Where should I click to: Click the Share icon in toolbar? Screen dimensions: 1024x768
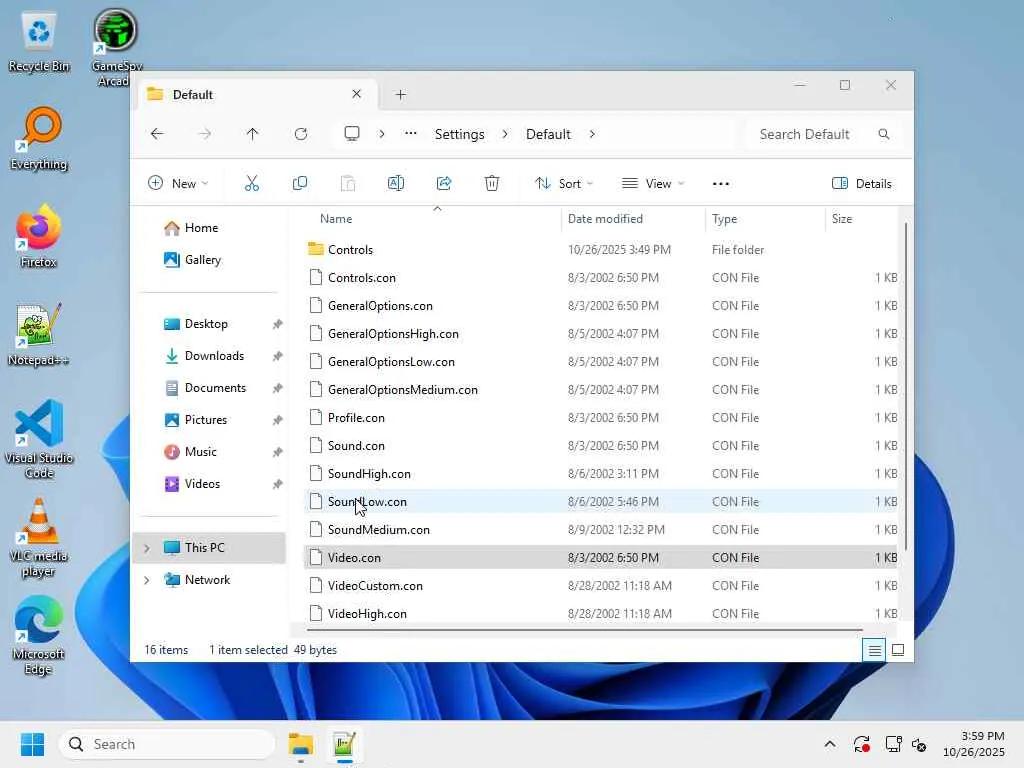pos(444,184)
